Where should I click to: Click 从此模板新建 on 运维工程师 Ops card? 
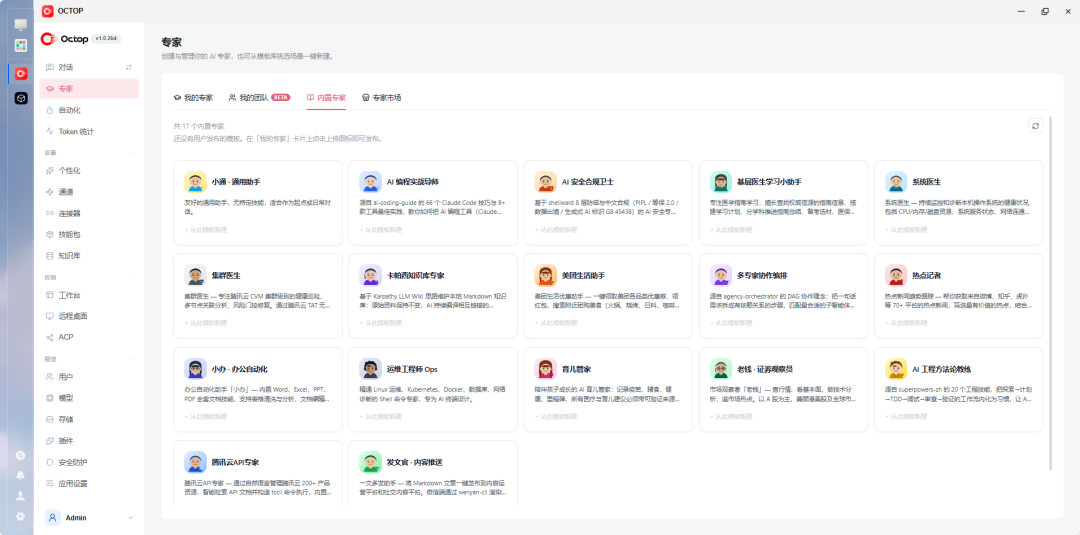tap(381, 417)
